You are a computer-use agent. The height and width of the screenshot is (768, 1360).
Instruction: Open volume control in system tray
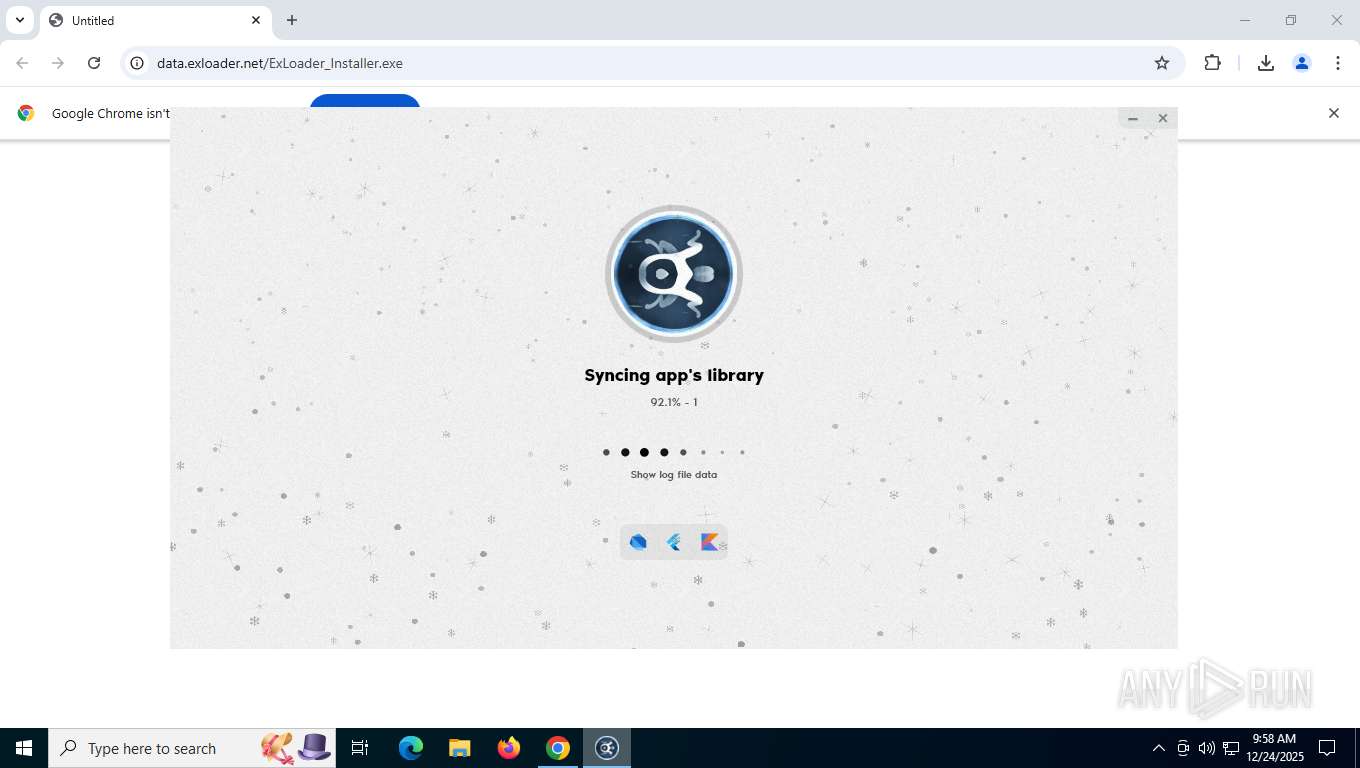[x=1207, y=748]
